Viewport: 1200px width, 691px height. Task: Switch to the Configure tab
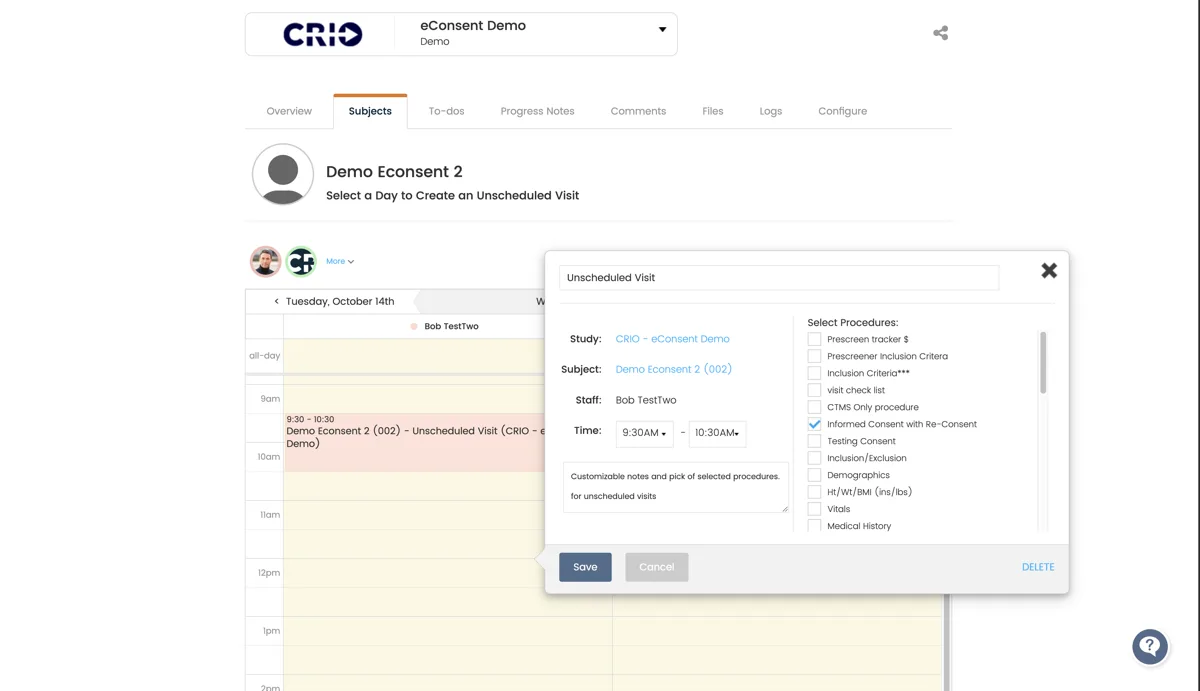pos(841,111)
